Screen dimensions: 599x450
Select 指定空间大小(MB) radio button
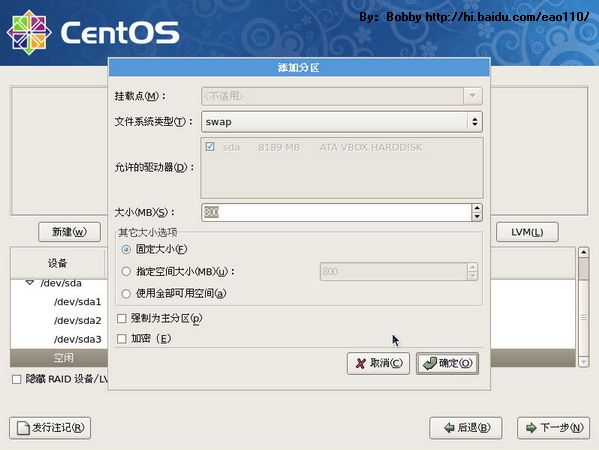126,272
